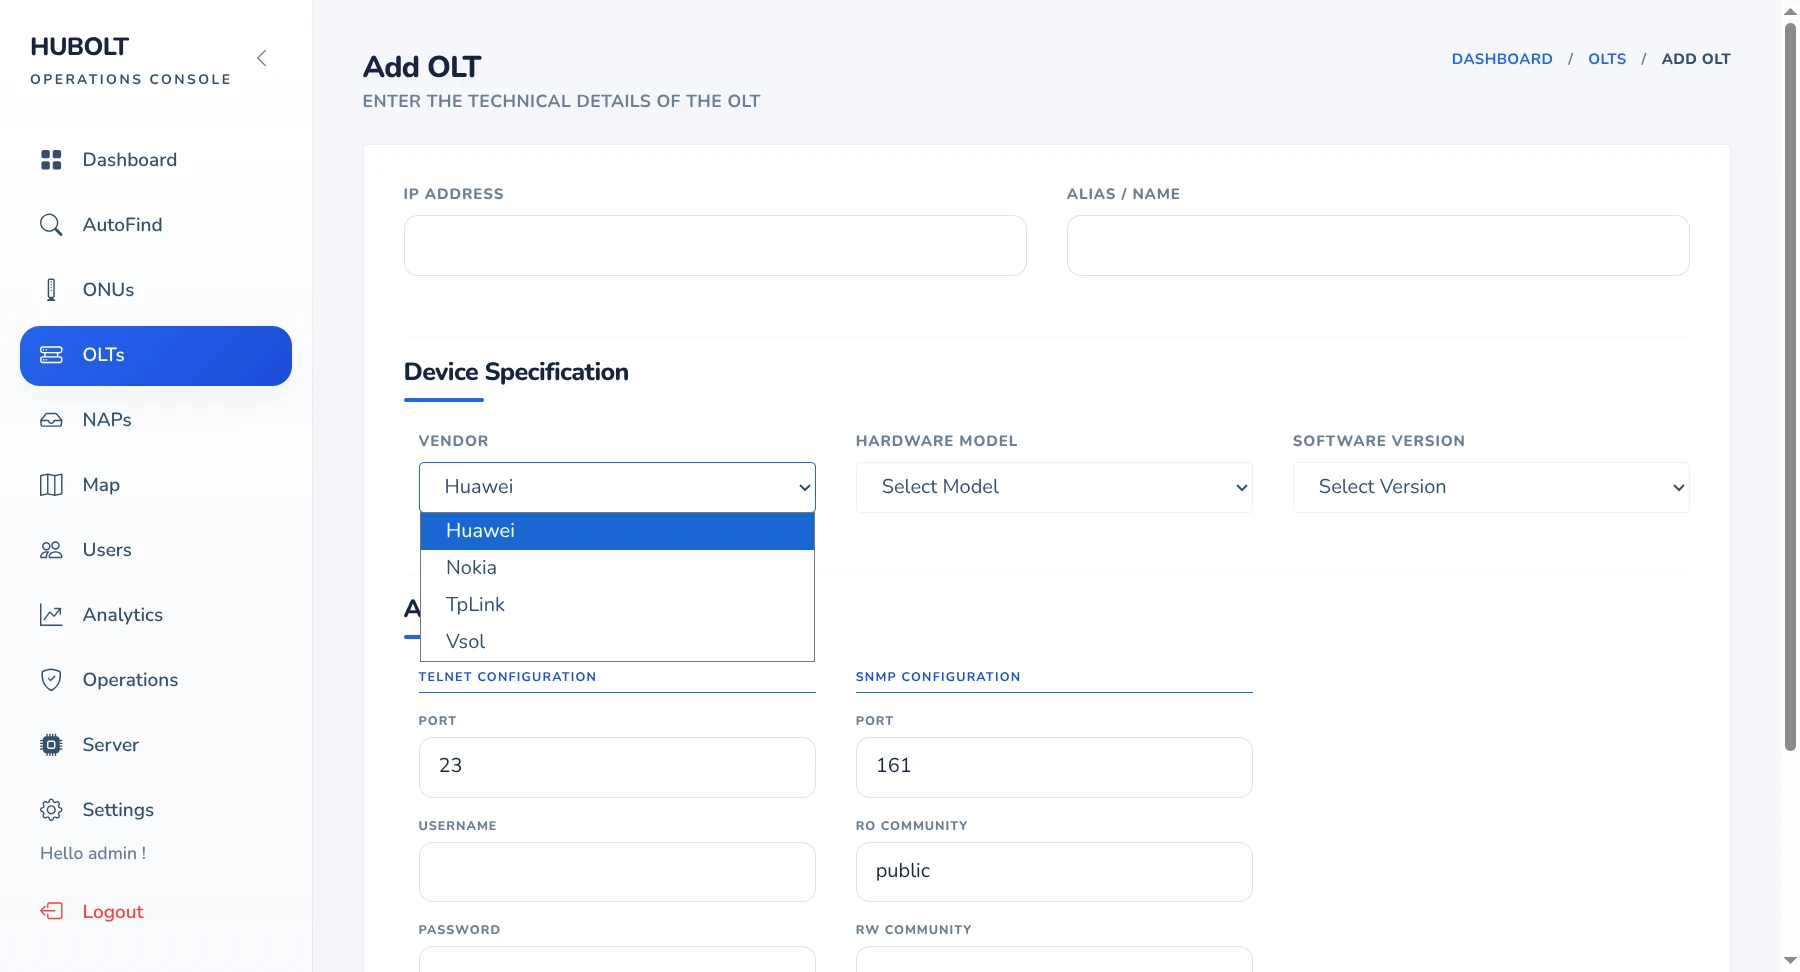The image size is (1800, 972).
Task: Click the Users people icon
Action: tap(51, 550)
